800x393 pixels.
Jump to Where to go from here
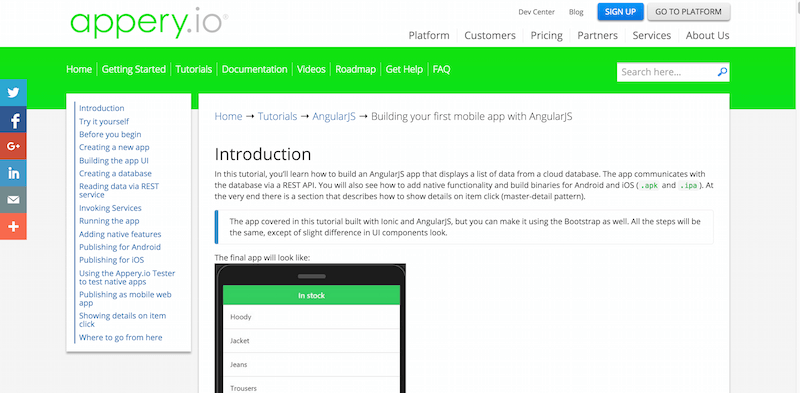click(120, 337)
